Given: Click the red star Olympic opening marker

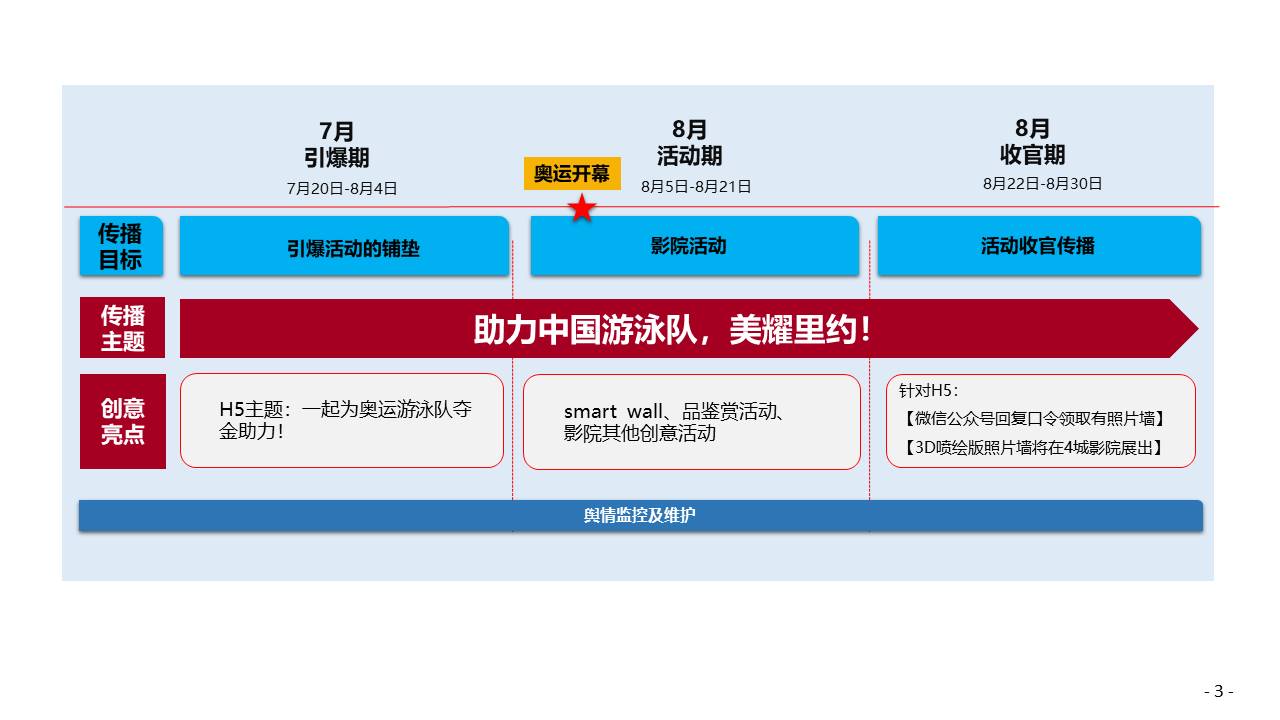Looking at the screenshot, I should click(x=582, y=209).
